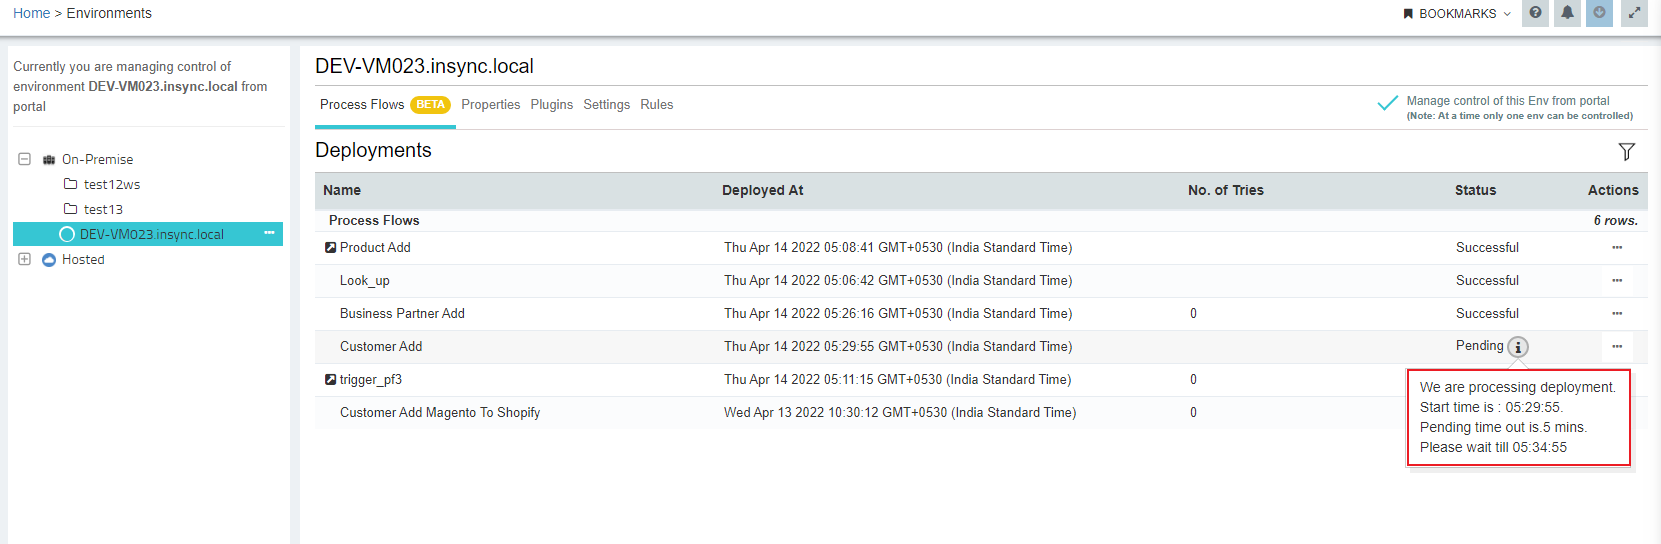This screenshot has height=544, width=1661.
Task: Select the test13 folder in tree
Action: pyautogui.click(x=103, y=209)
